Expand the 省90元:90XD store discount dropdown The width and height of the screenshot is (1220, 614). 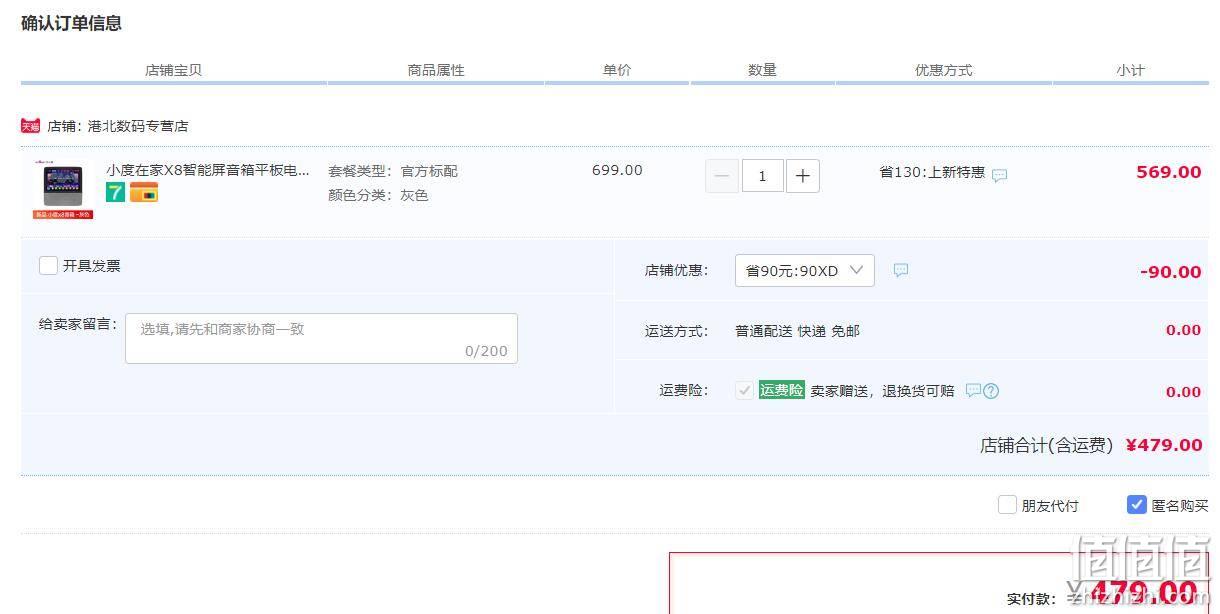pyautogui.click(x=805, y=270)
